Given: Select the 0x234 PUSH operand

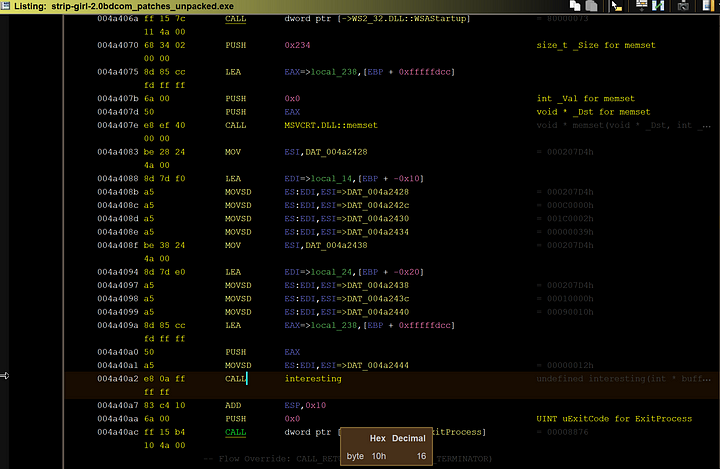Looking at the screenshot, I should tap(297, 45).
